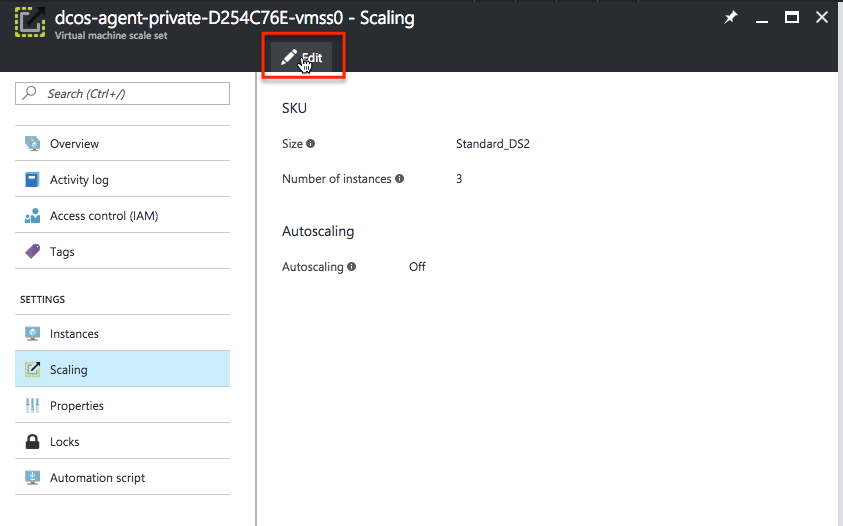Click the purple Tags icon

point(32,251)
